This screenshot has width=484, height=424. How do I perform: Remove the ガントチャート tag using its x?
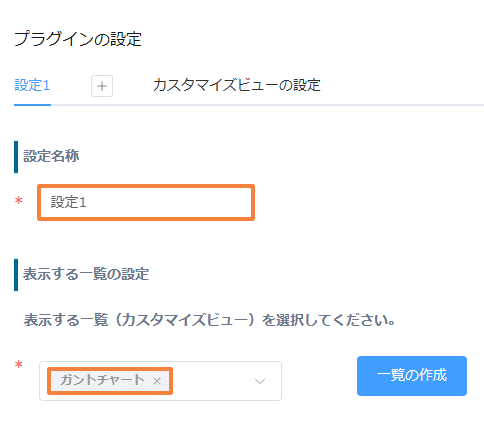point(157,381)
